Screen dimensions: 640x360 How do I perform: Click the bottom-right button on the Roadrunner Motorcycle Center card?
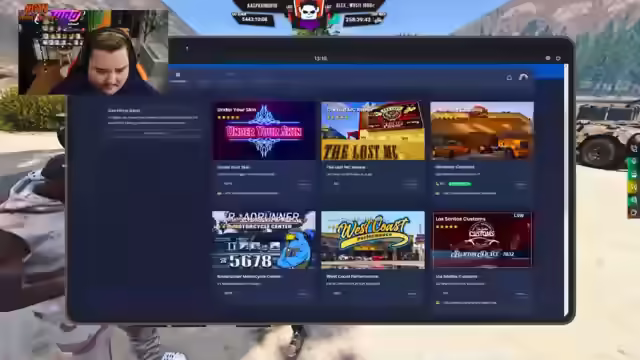[303, 294]
